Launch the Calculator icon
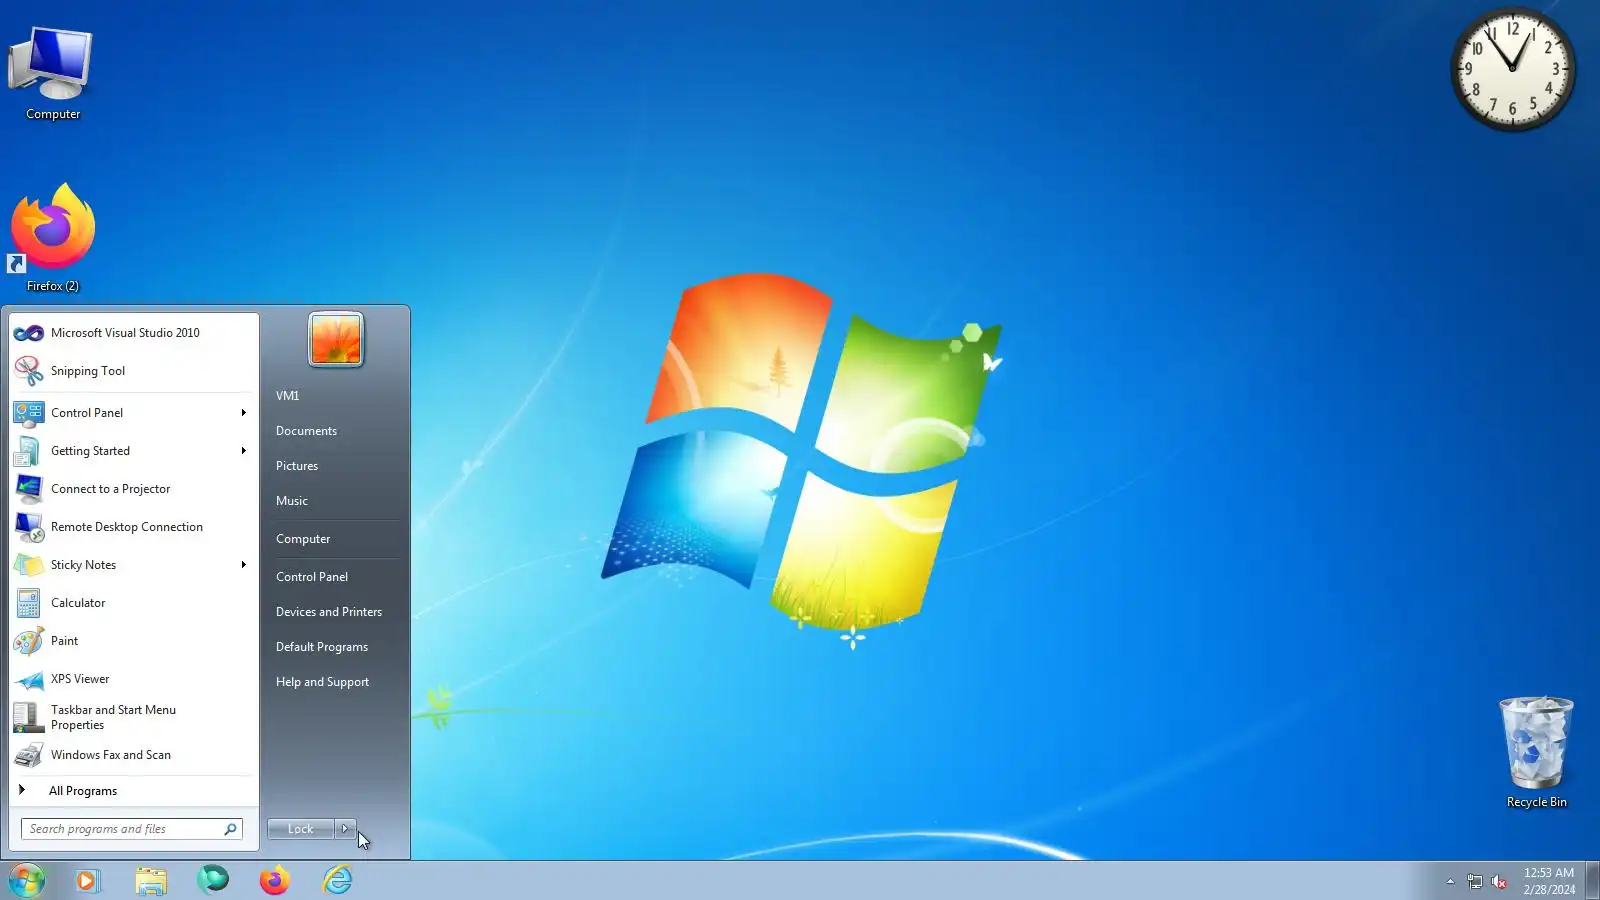 [x=29, y=603]
